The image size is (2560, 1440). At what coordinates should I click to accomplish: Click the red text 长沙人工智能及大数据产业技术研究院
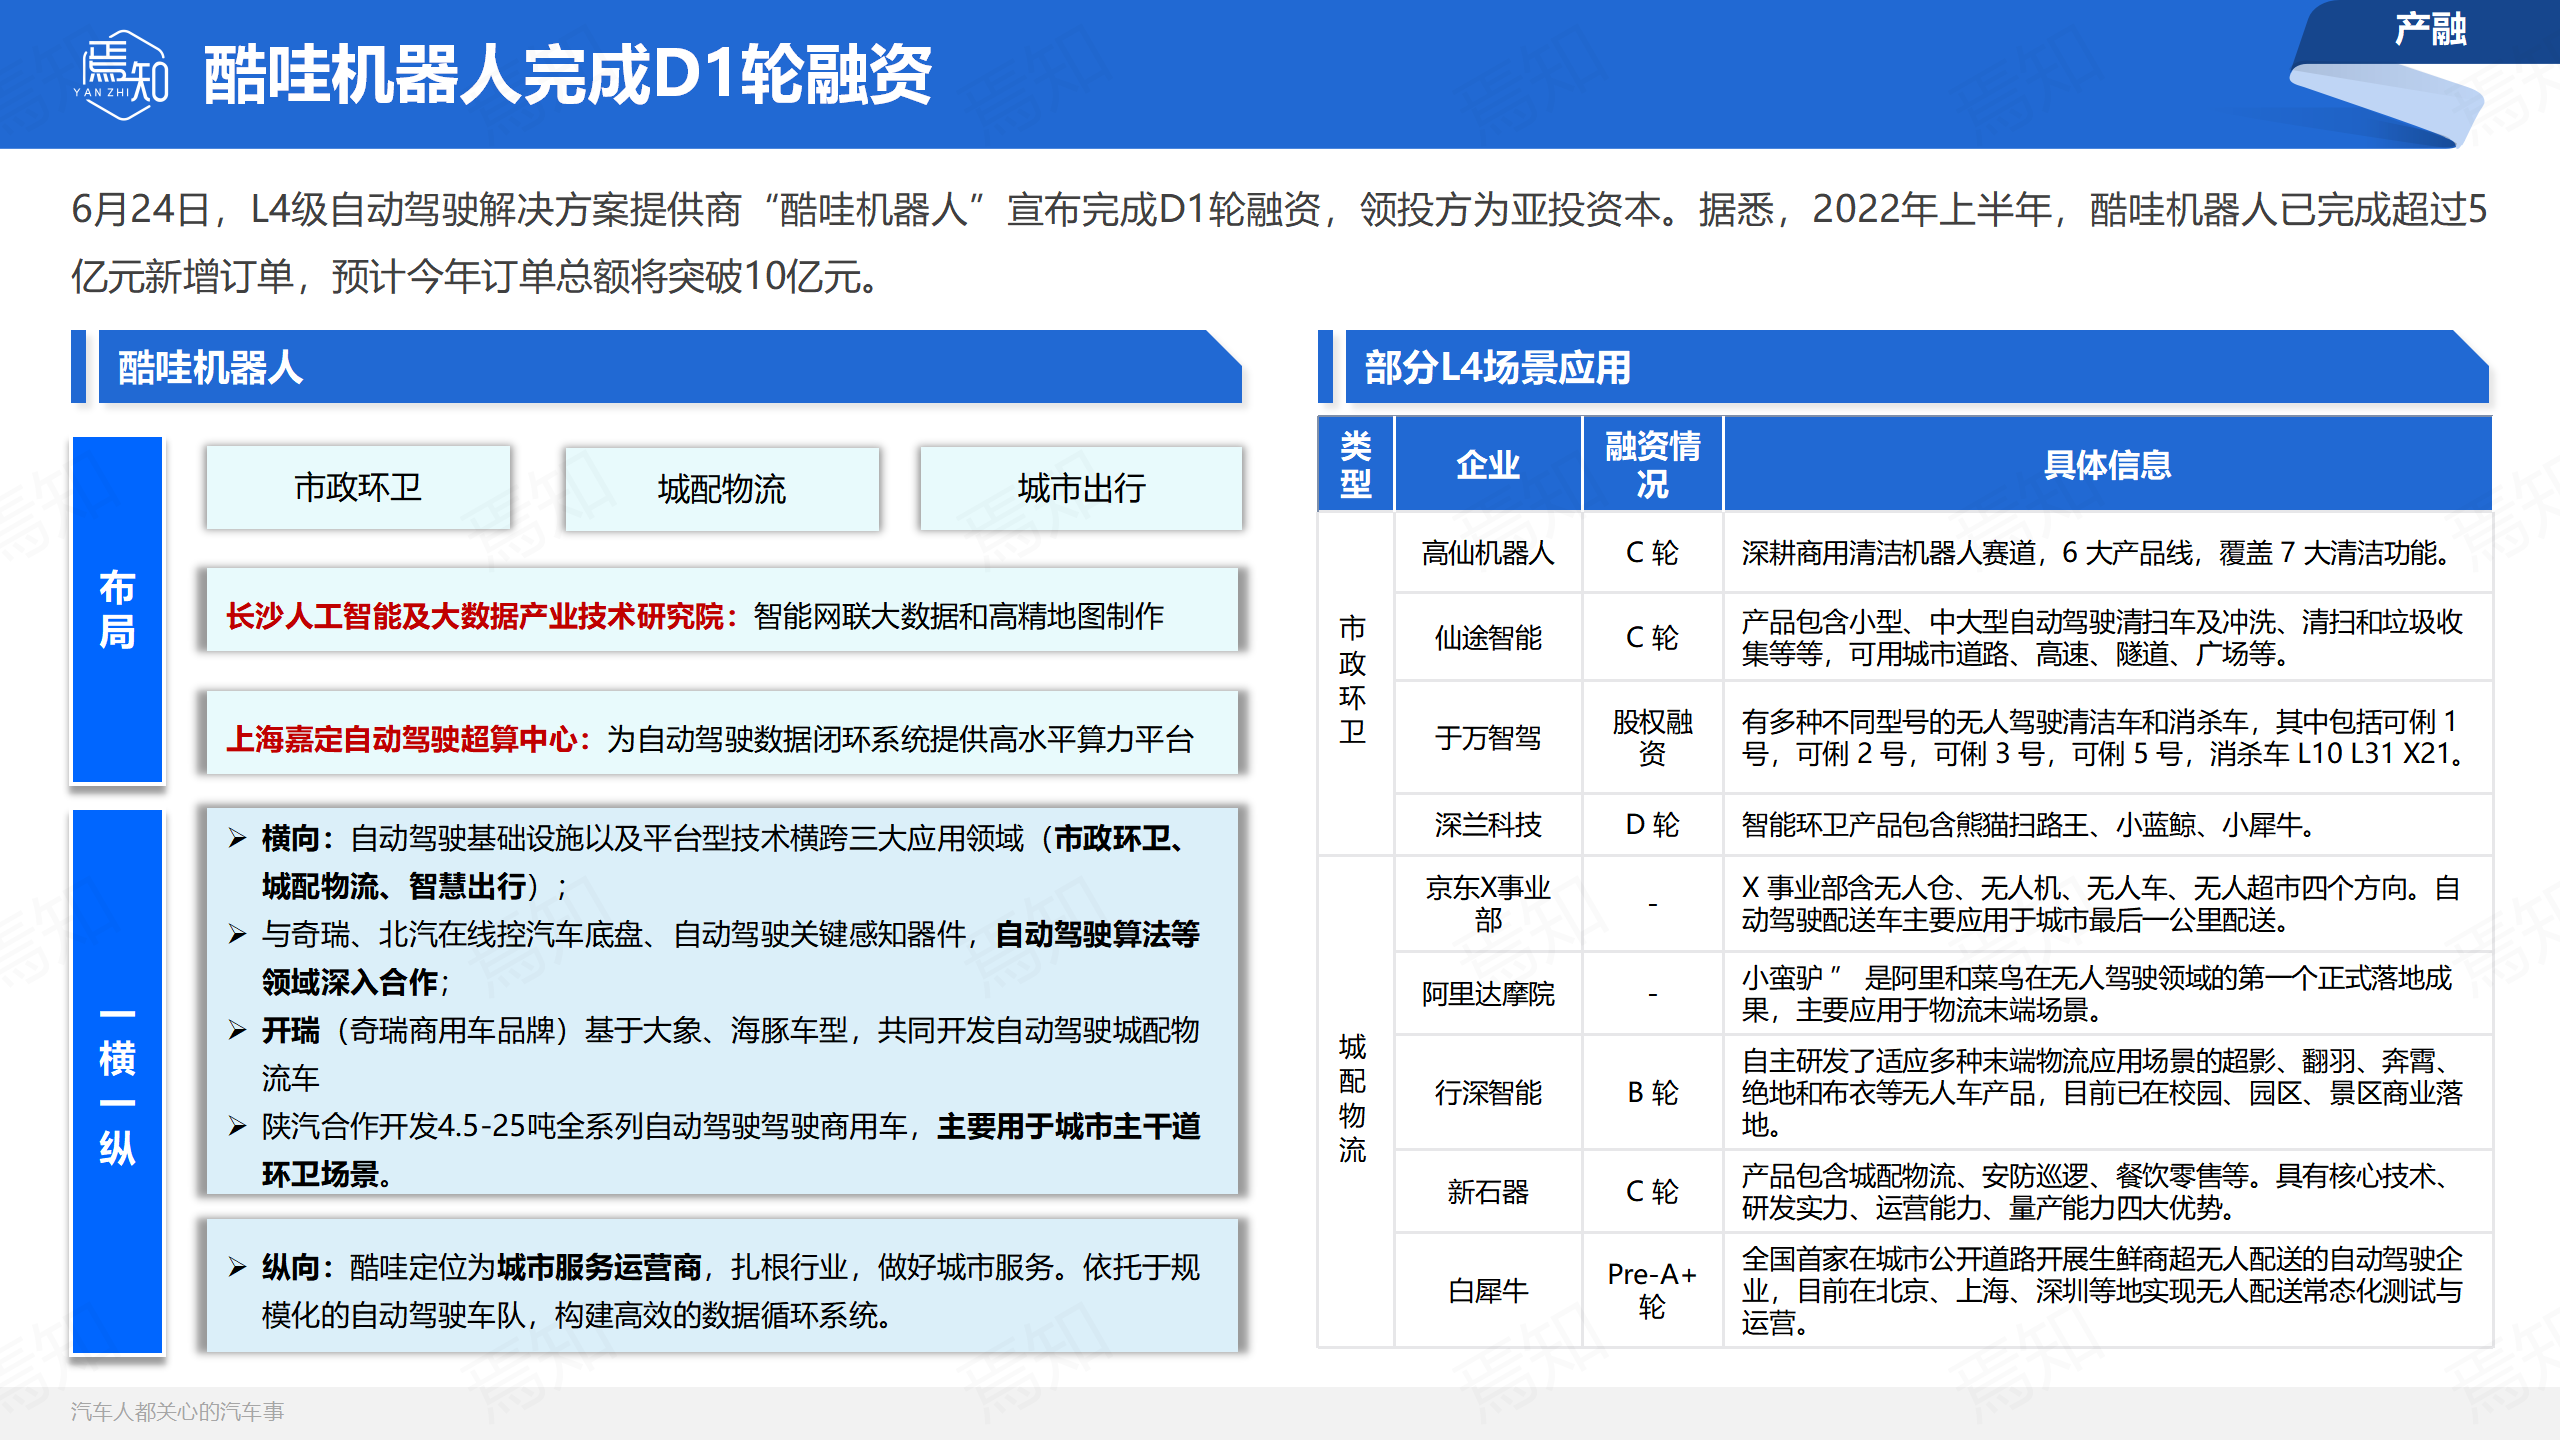click(475, 616)
